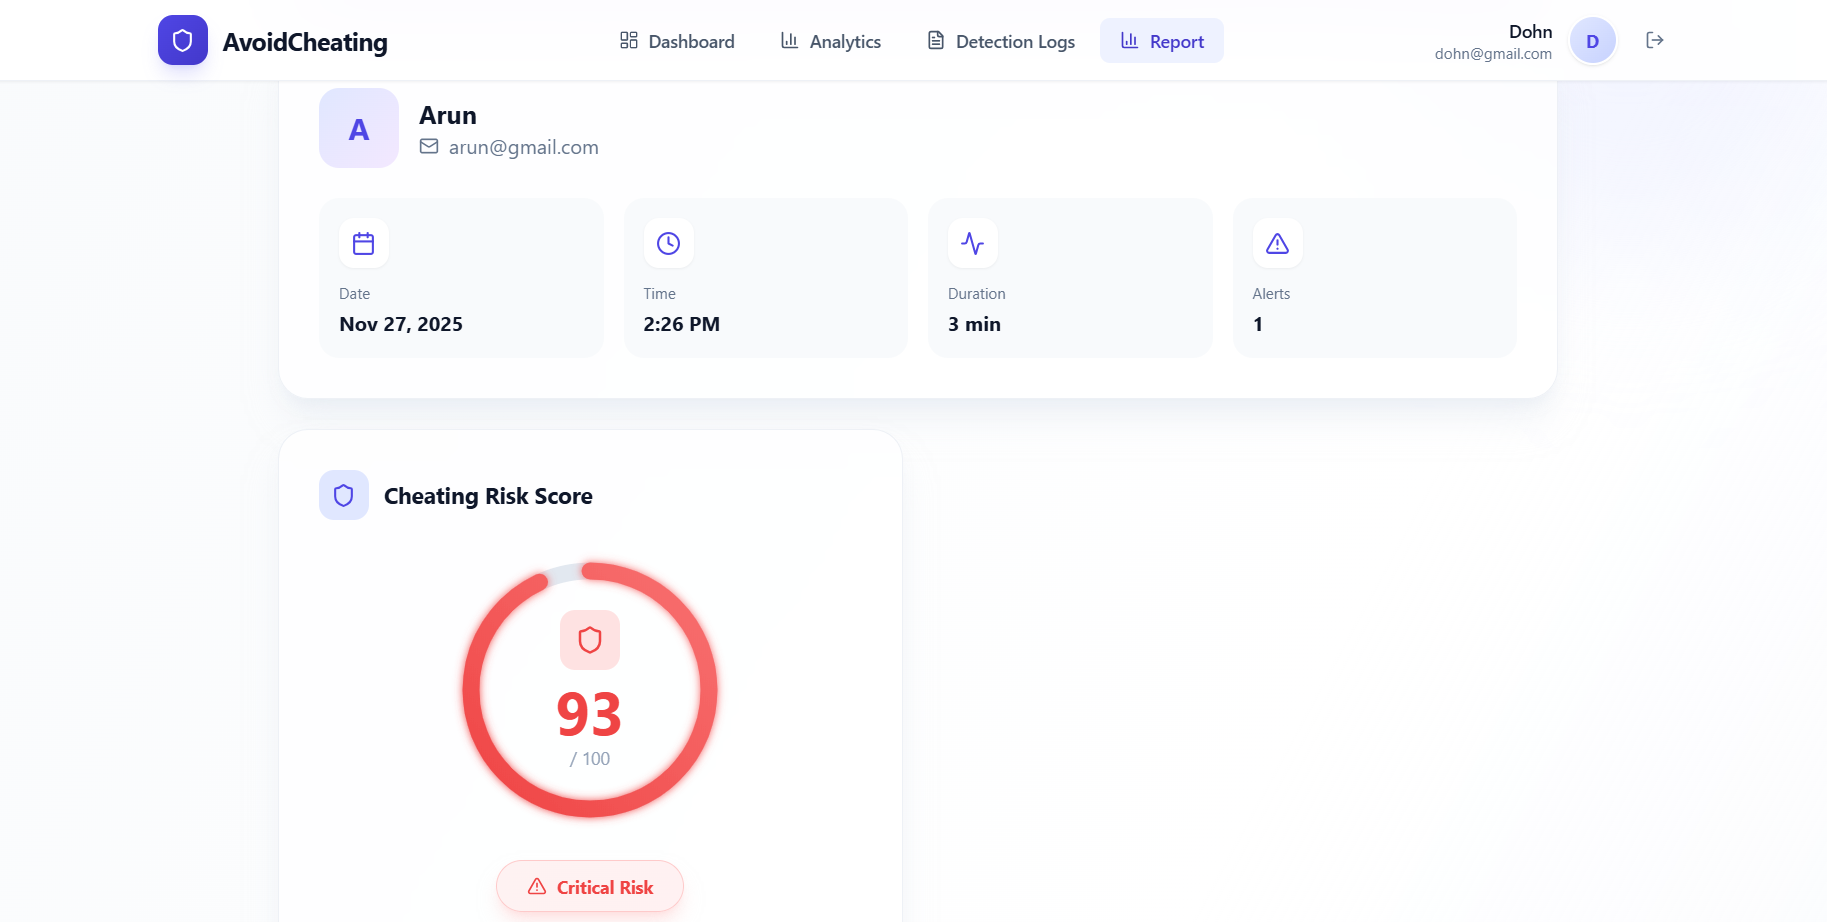1827x922 pixels.
Task: Click the clock icon in the Time card
Action: (669, 243)
